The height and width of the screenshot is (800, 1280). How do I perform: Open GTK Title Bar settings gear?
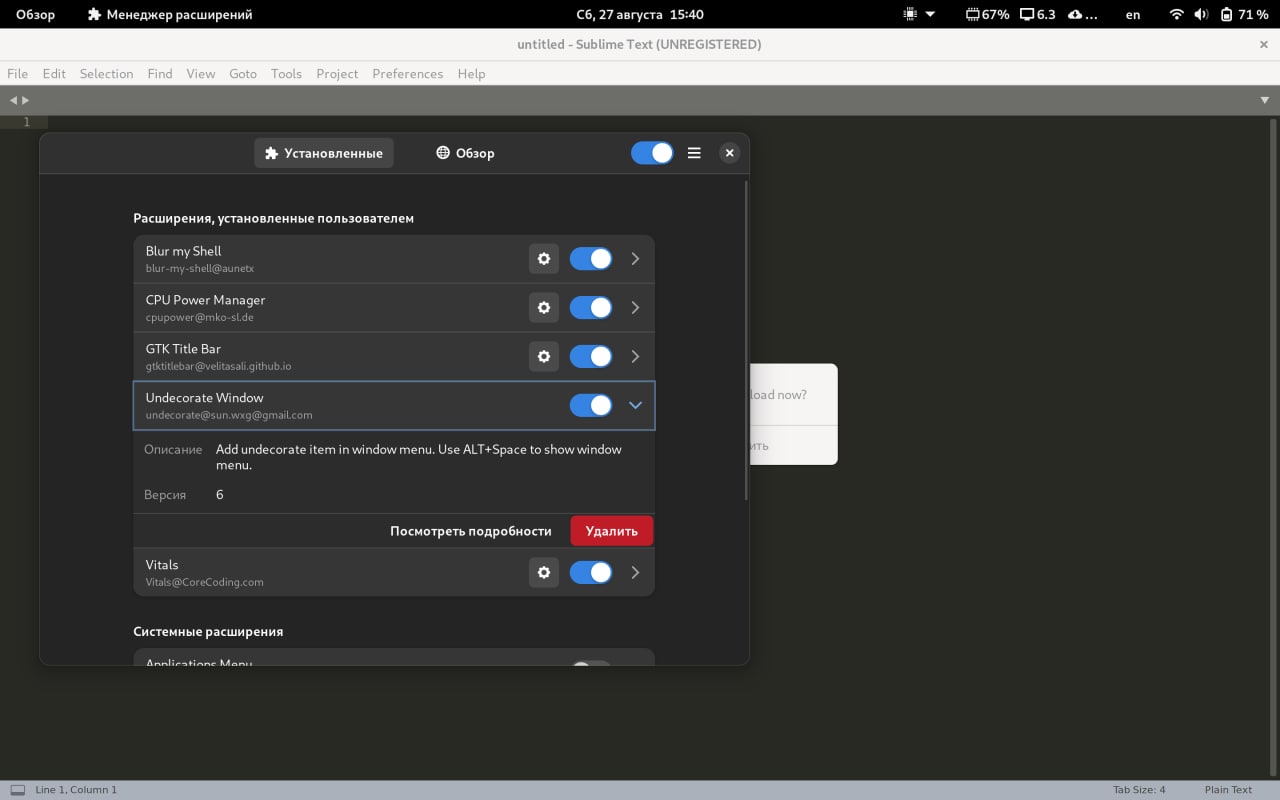pyautogui.click(x=544, y=356)
